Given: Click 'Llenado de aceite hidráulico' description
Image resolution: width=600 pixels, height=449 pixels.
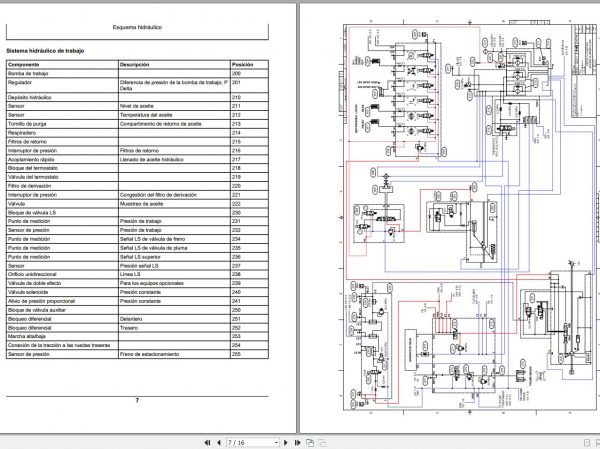Looking at the screenshot, I should coord(152,159).
